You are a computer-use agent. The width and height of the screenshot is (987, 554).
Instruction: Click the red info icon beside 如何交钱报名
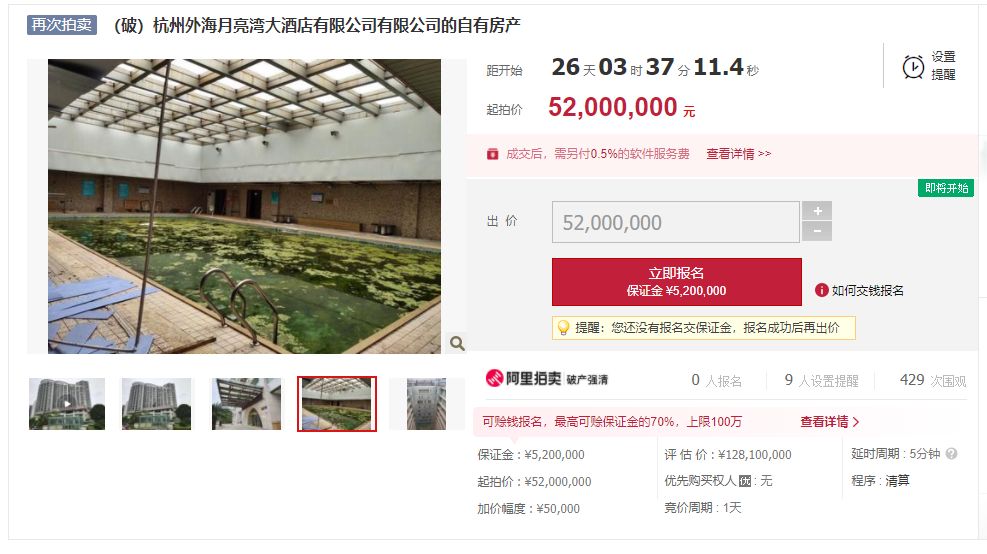click(x=821, y=290)
